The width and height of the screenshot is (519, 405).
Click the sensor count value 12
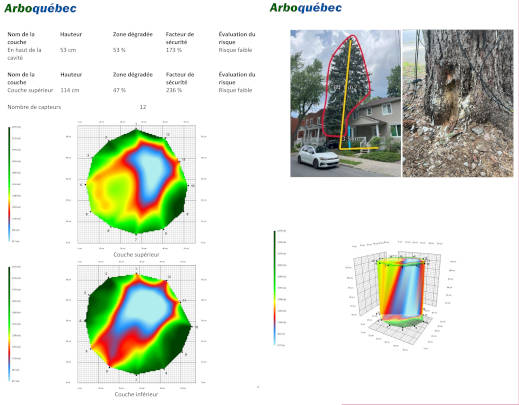(x=143, y=107)
